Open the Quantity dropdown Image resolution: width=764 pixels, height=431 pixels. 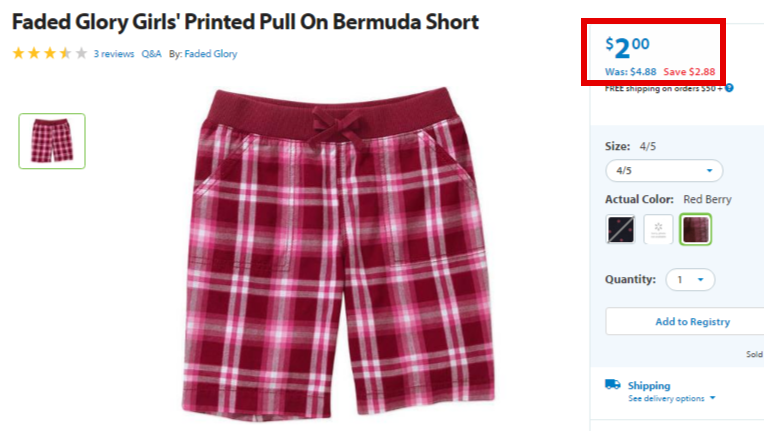(x=690, y=280)
